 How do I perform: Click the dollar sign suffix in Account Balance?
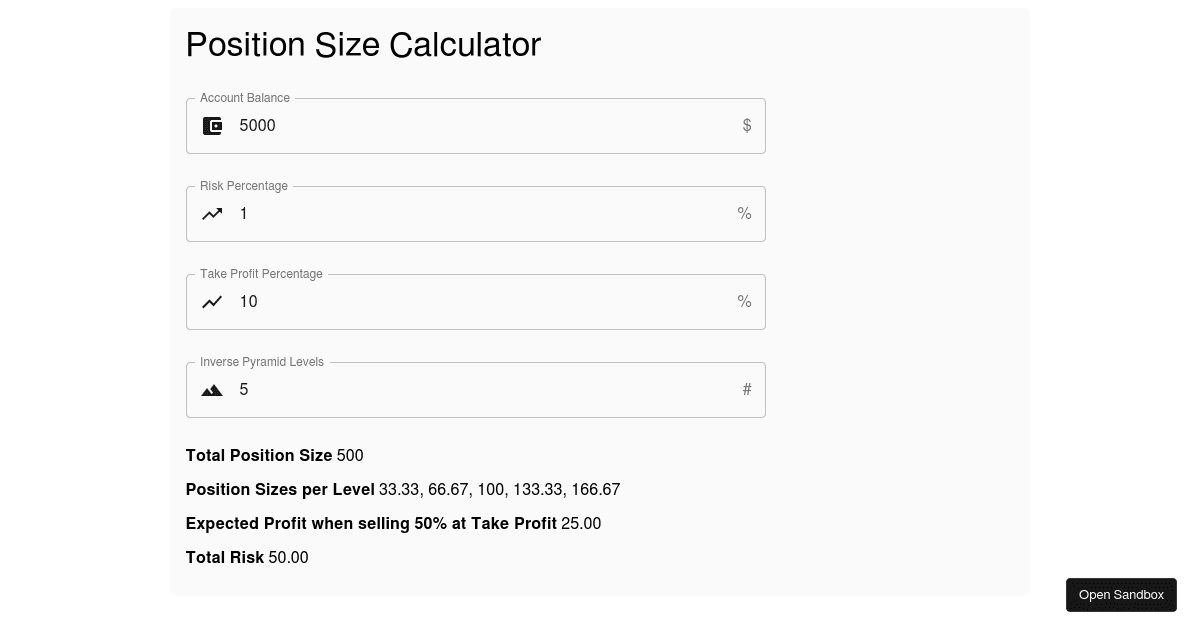(x=747, y=126)
